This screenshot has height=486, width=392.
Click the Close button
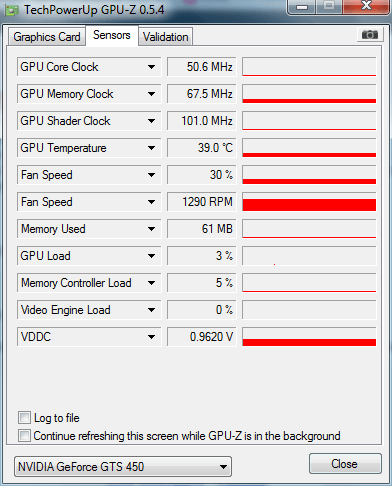pyautogui.click(x=345, y=464)
